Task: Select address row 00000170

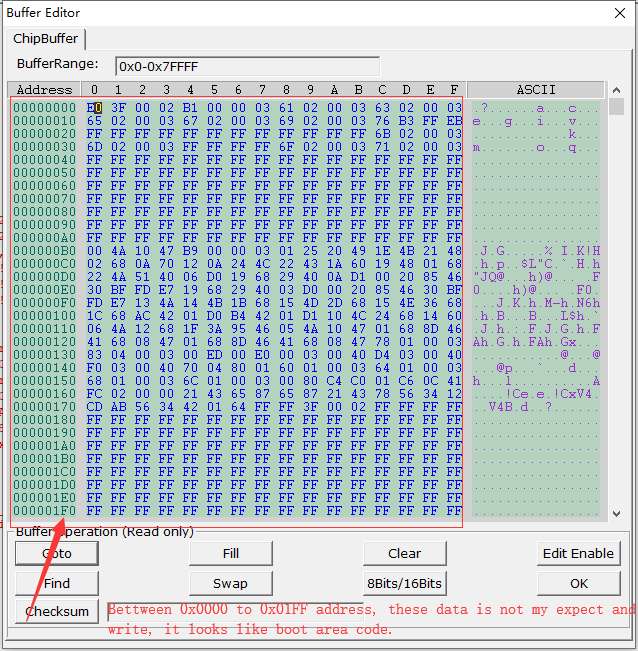Action: [x=44, y=407]
